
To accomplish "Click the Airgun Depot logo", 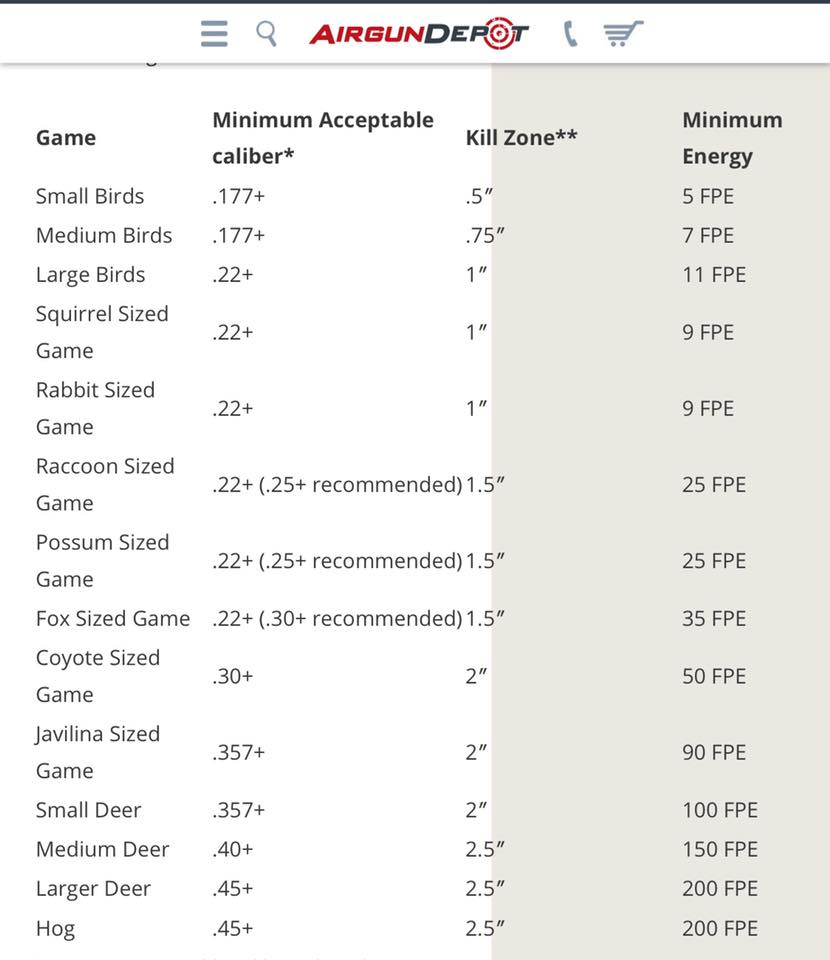I will [x=419, y=34].
